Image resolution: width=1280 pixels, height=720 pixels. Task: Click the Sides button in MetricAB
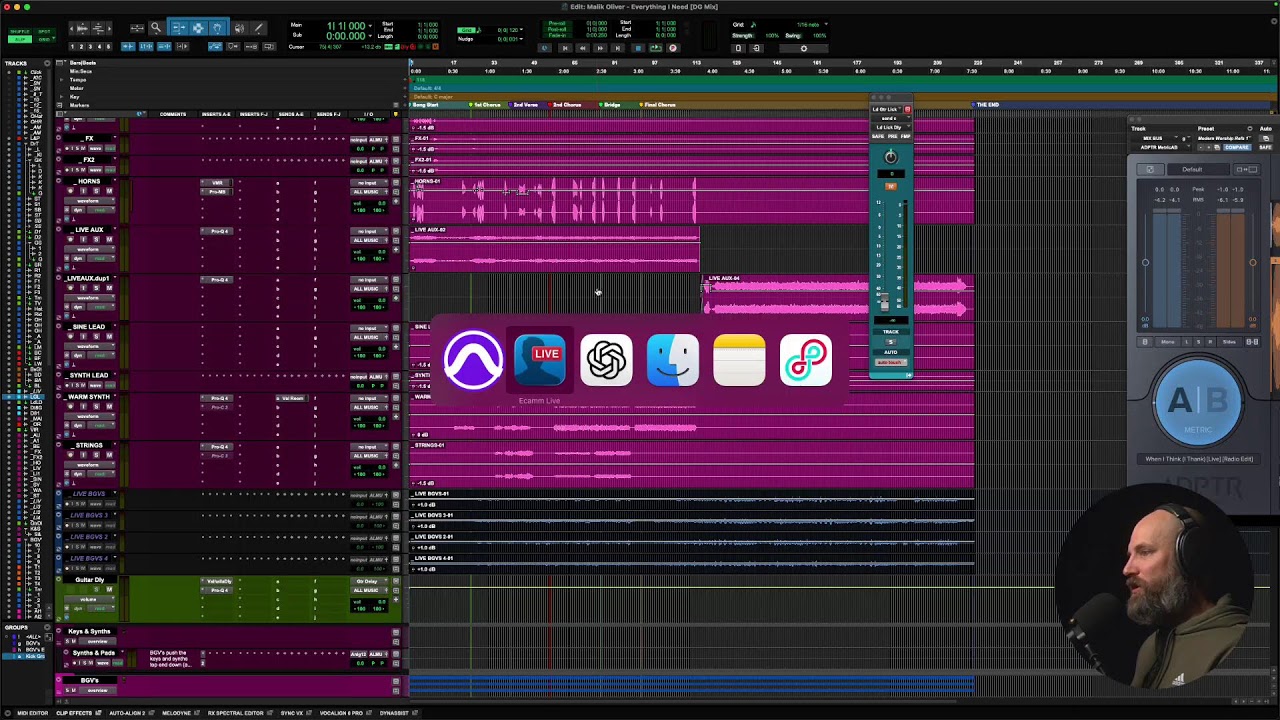(1229, 342)
